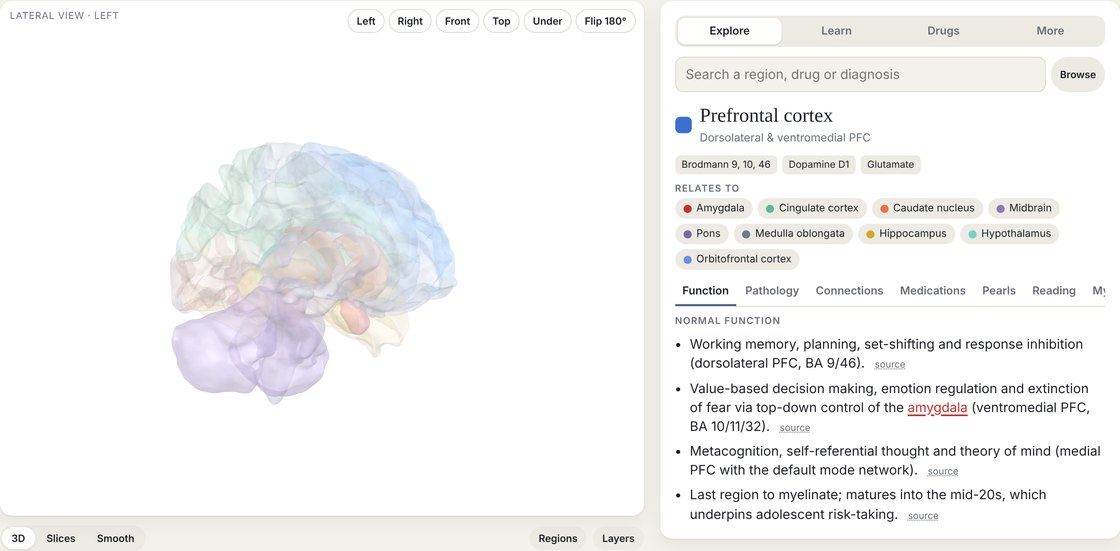Open the Layers panel

point(618,539)
